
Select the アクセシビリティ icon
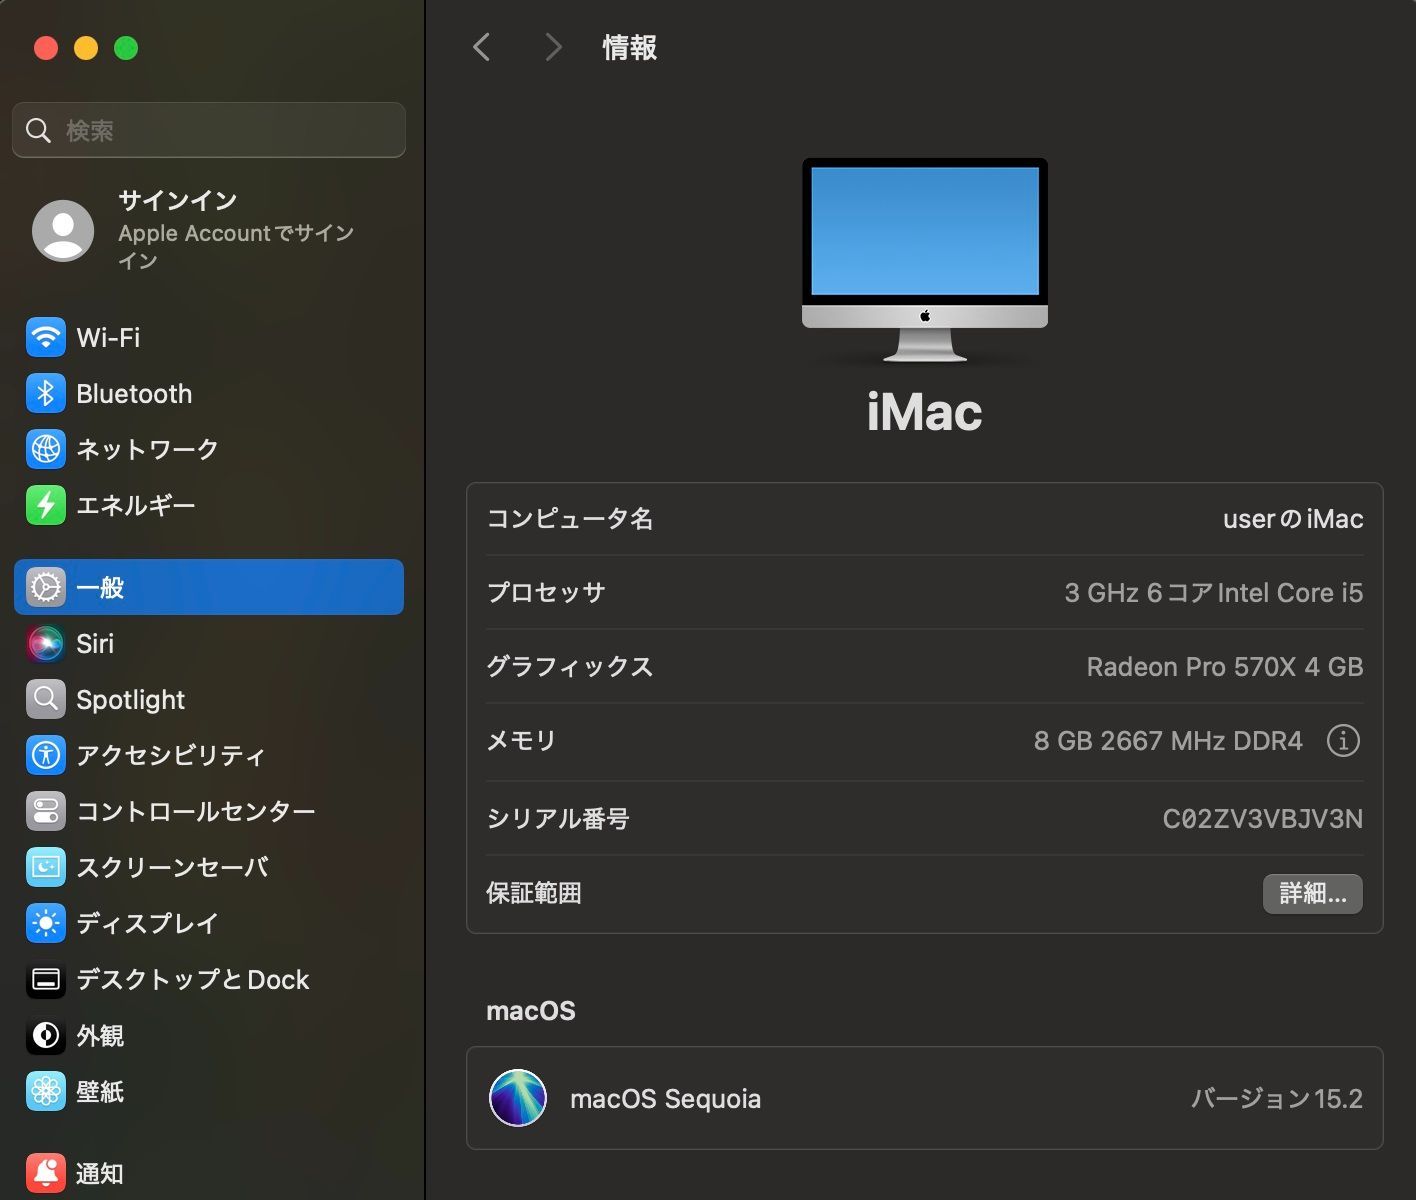[46, 756]
